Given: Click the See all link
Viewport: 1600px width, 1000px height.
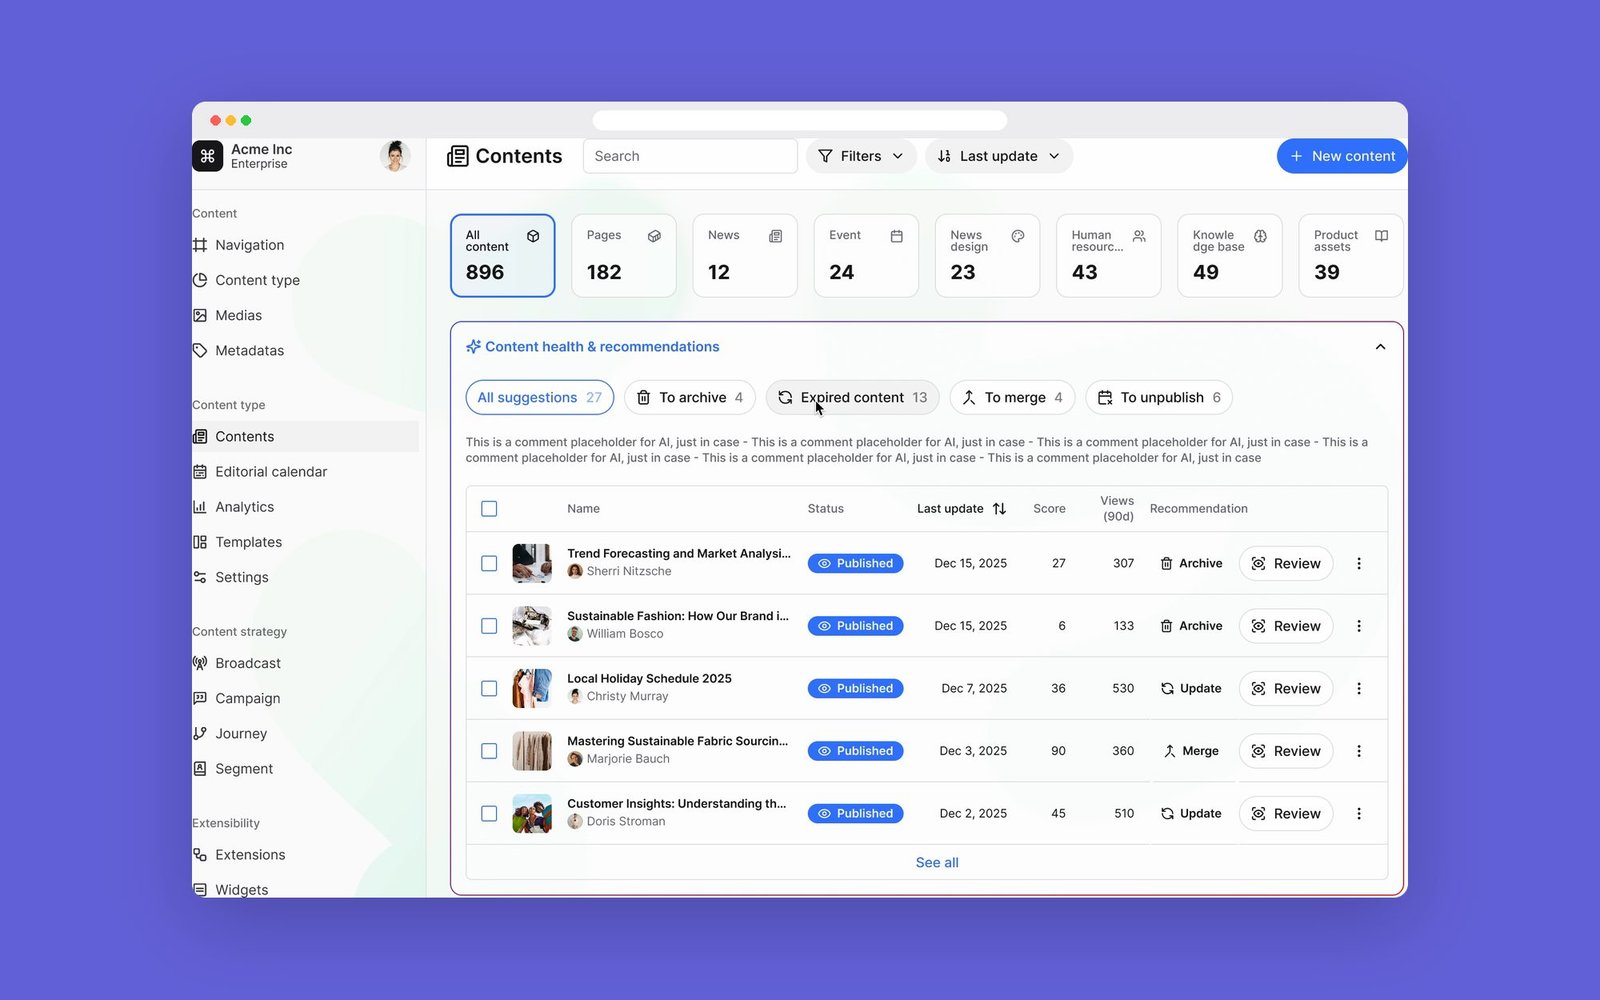Looking at the screenshot, I should tap(937, 862).
